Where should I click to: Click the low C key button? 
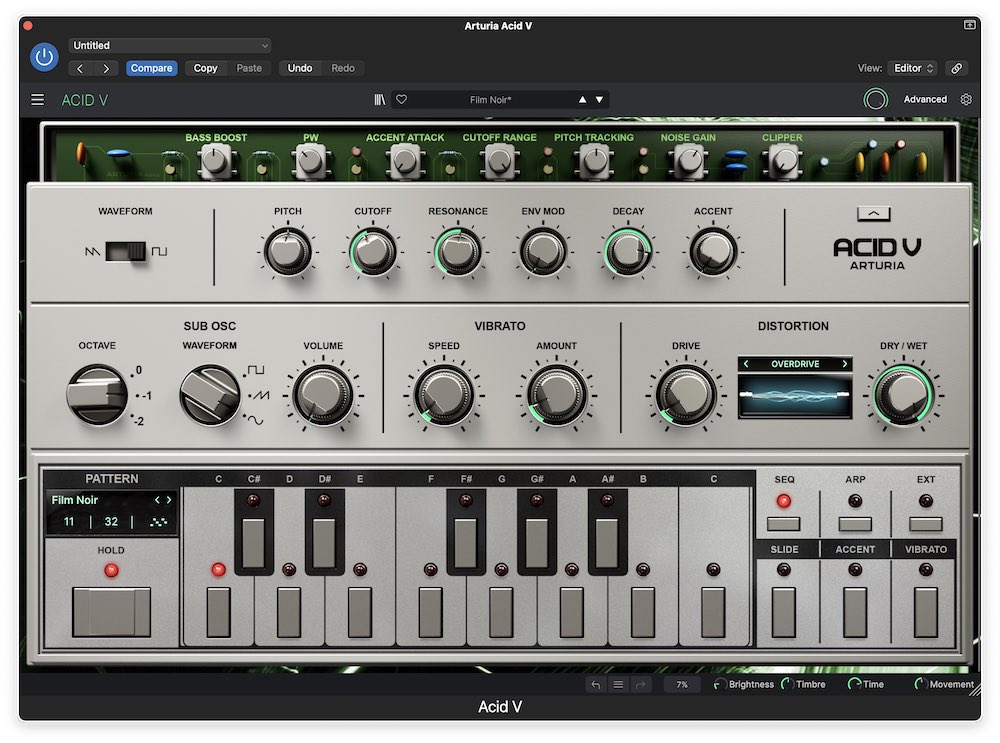pos(218,613)
